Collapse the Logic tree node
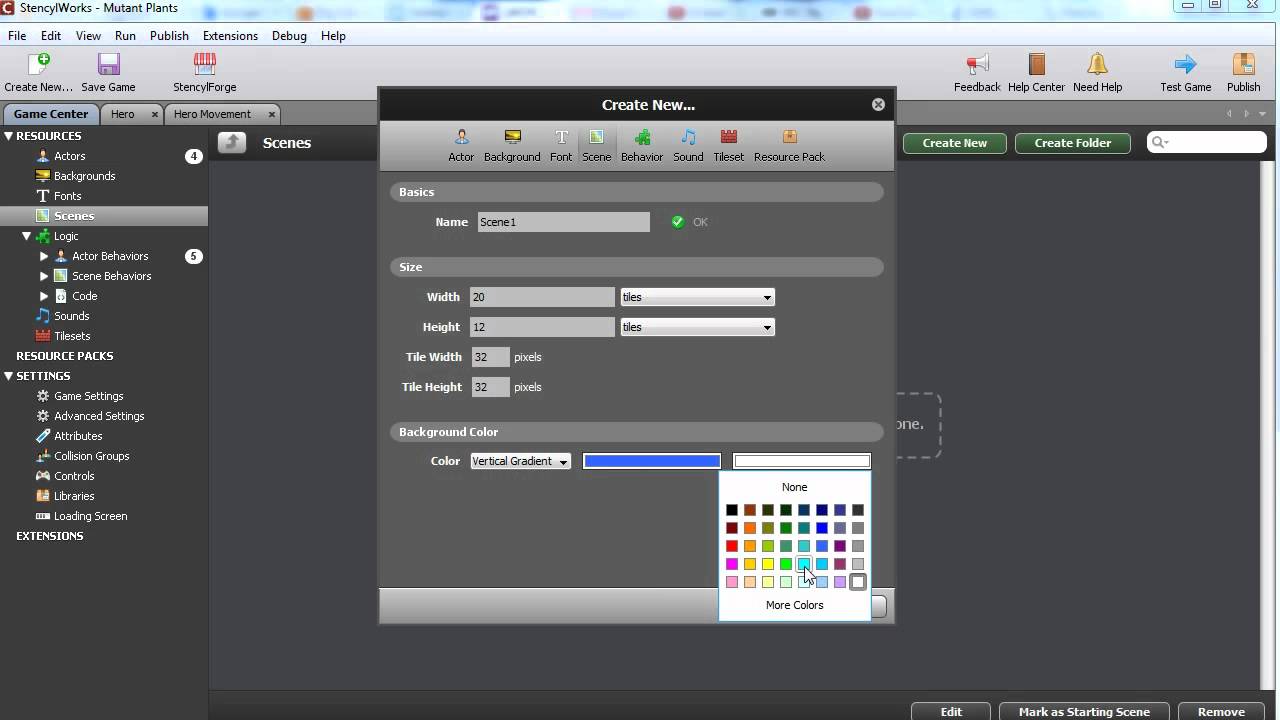This screenshot has width=1280, height=720. [27, 236]
